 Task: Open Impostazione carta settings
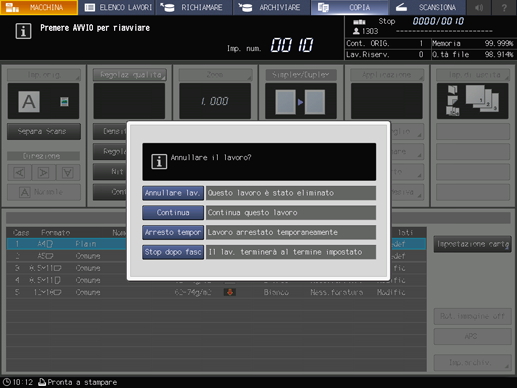click(x=472, y=244)
